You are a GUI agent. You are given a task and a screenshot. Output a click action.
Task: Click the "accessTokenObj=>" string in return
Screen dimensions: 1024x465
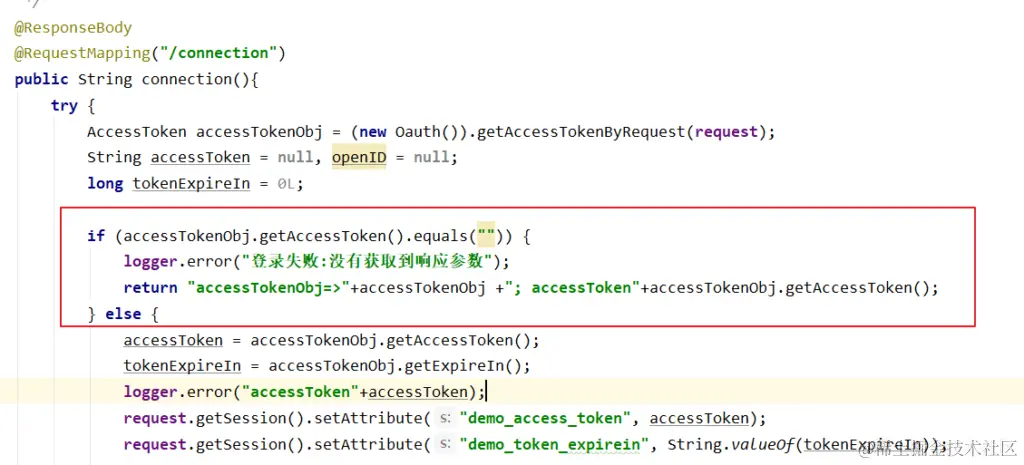coord(268,288)
